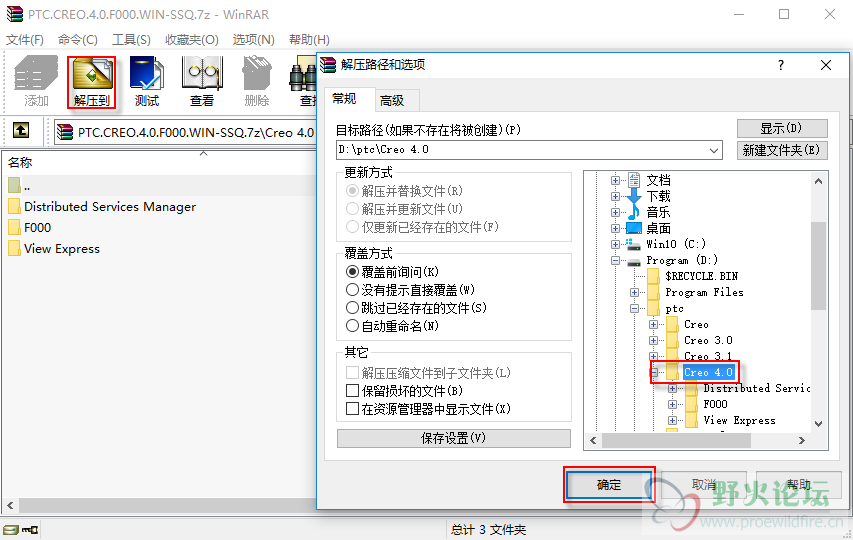This screenshot has height=540, width=853.
Task: Collapse the Program (D:) tree node
Action: (615, 260)
